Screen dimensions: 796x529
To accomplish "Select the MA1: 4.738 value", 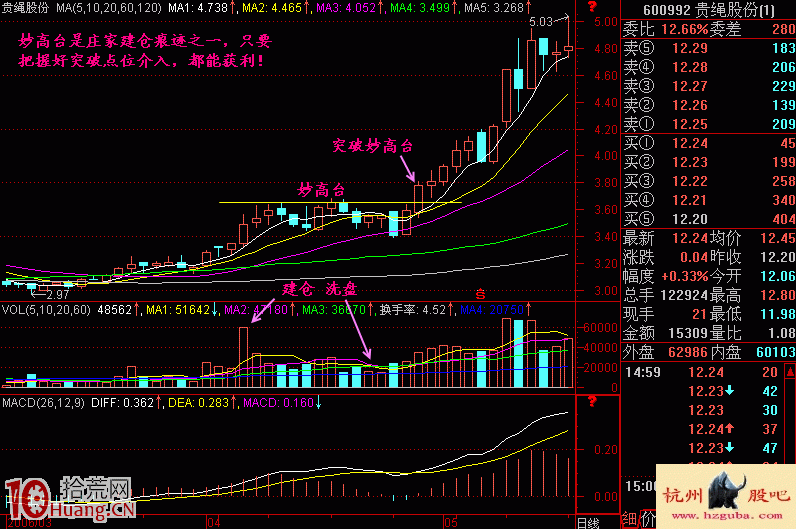I will pos(197,8).
